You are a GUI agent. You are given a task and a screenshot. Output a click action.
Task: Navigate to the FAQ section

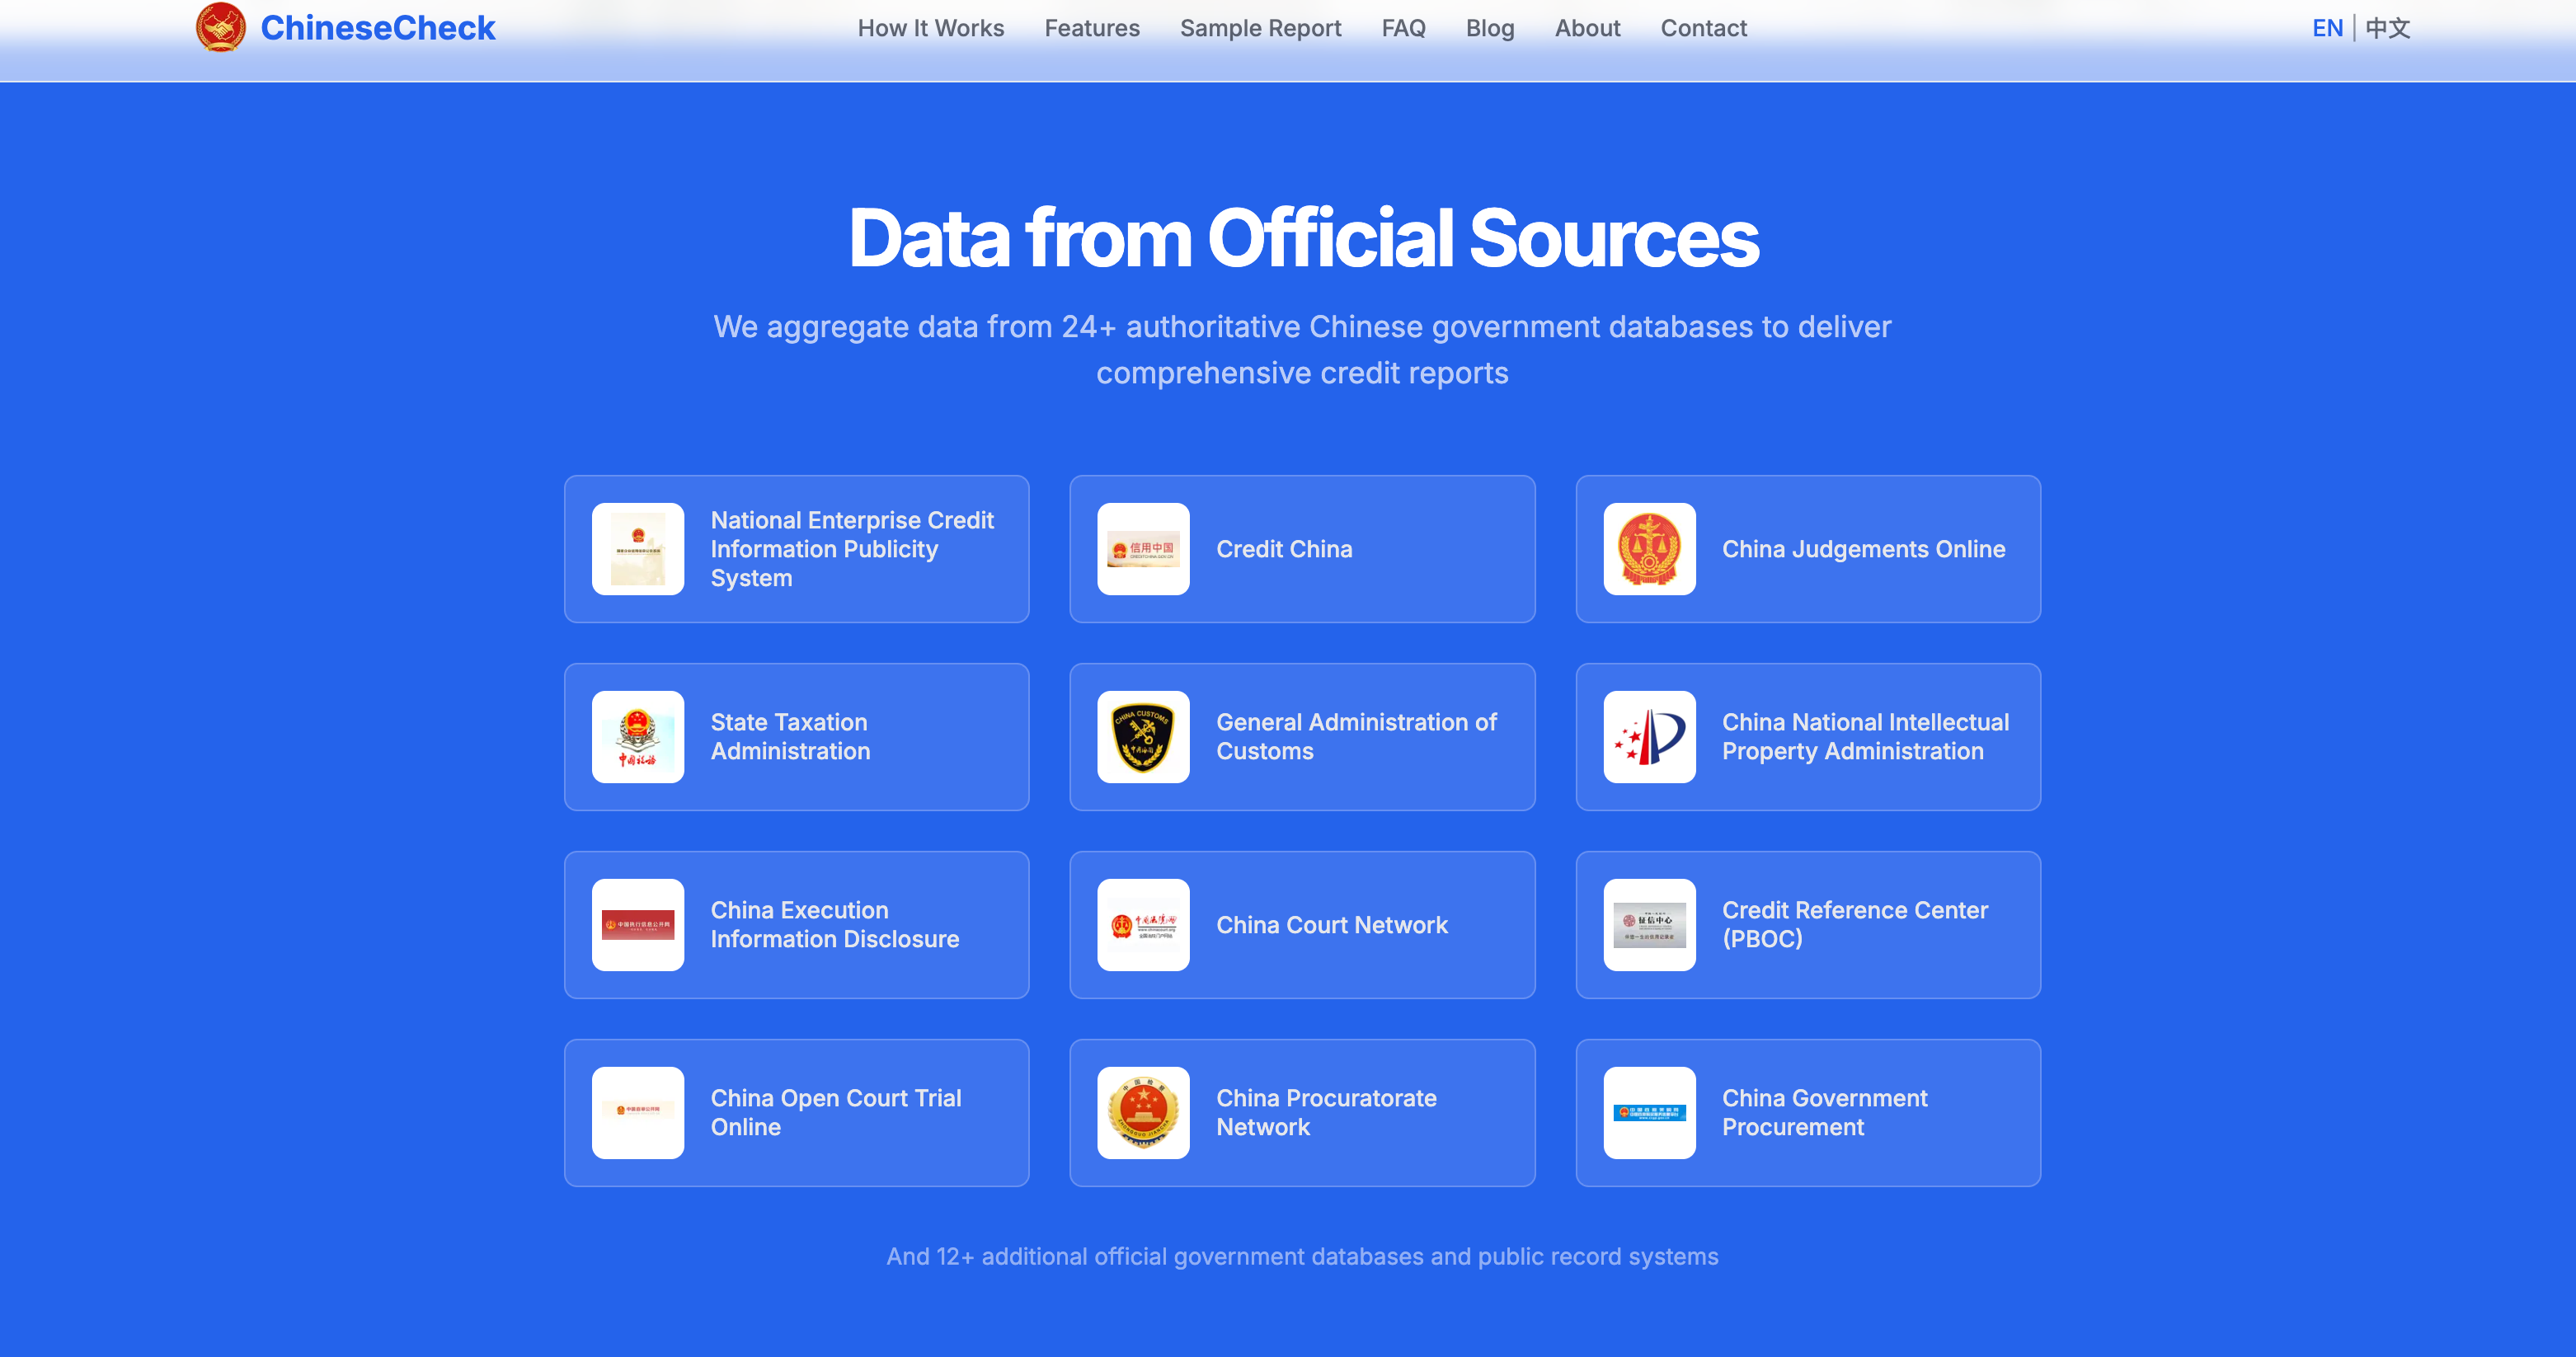pos(1404,28)
